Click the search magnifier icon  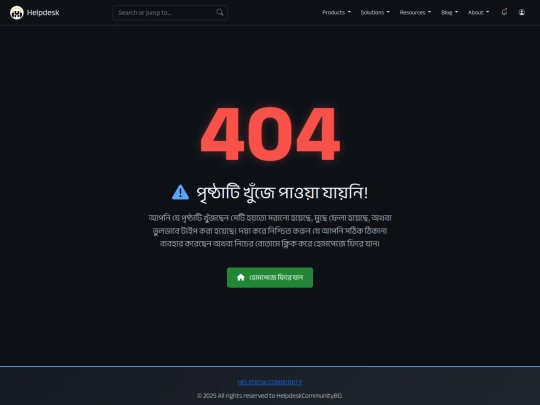pyautogui.click(x=220, y=12)
